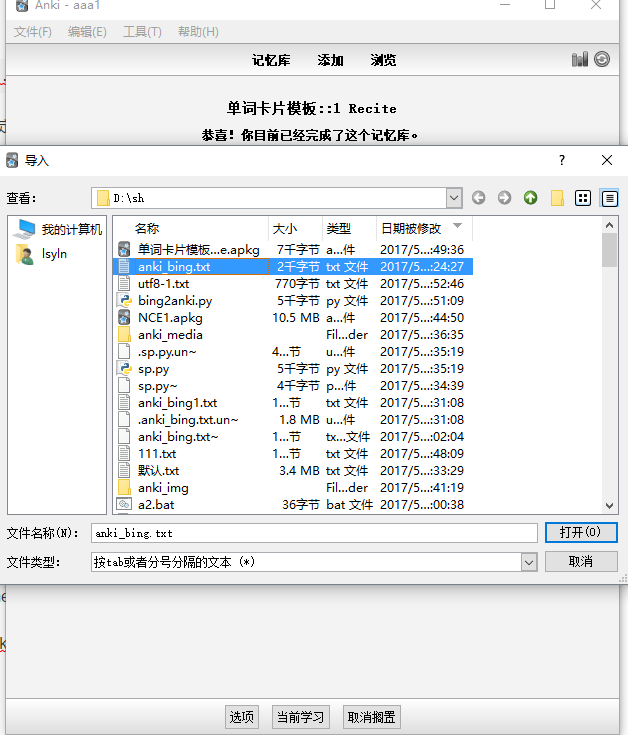Image resolution: width=628 pixels, height=735 pixels.
Task: Click 添加 to add cards in Anki
Action: pyautogui.click(x=330, y=60)
